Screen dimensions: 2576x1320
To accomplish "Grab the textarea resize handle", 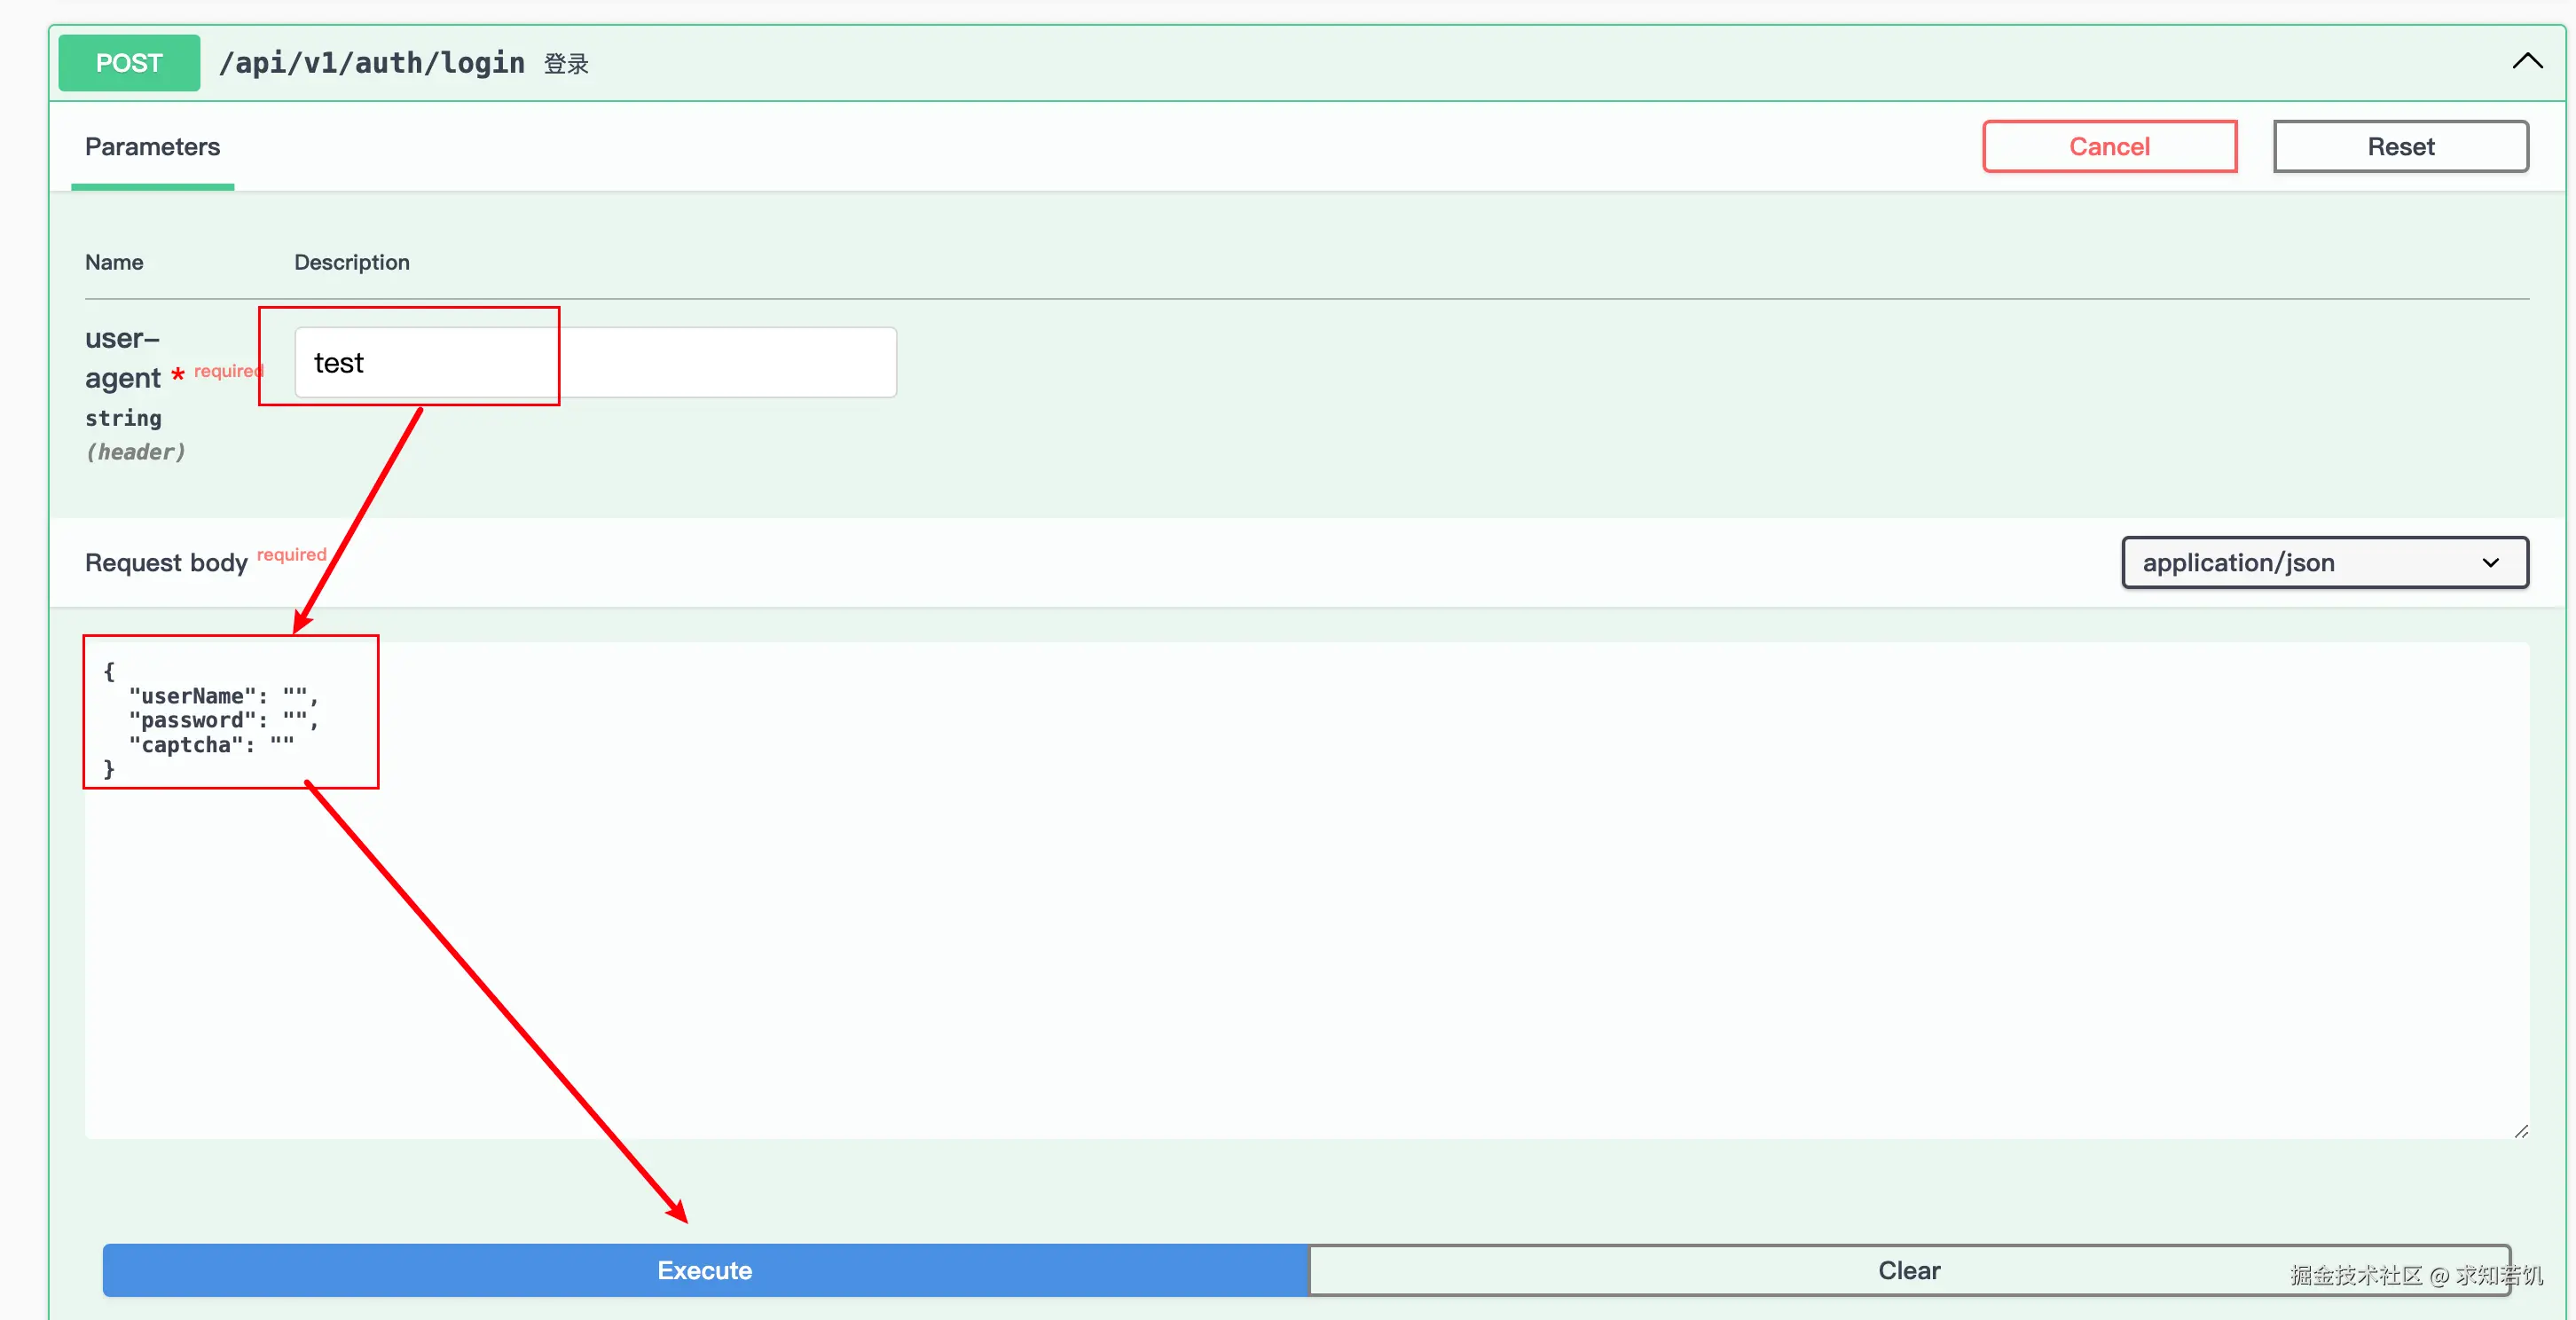I will tap(2521, 1130).
